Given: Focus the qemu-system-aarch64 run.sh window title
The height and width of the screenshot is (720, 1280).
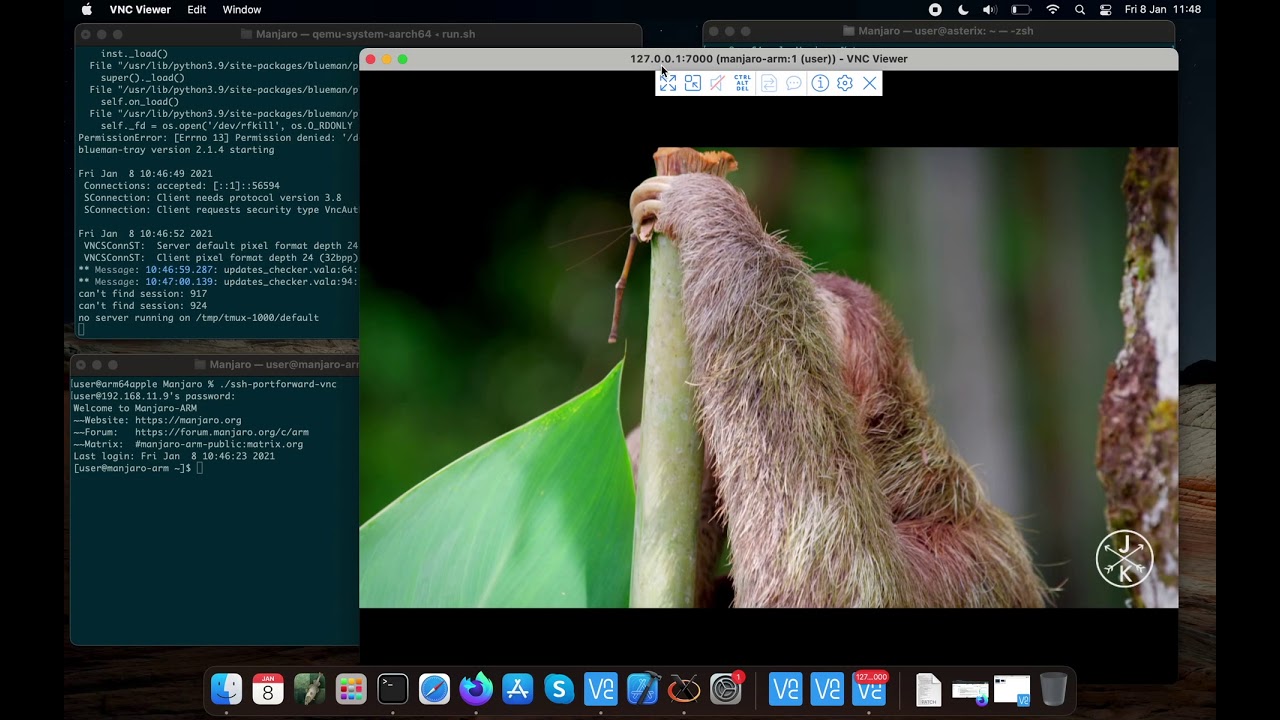Looking at the screenshot, I should [x=365, y=34].
